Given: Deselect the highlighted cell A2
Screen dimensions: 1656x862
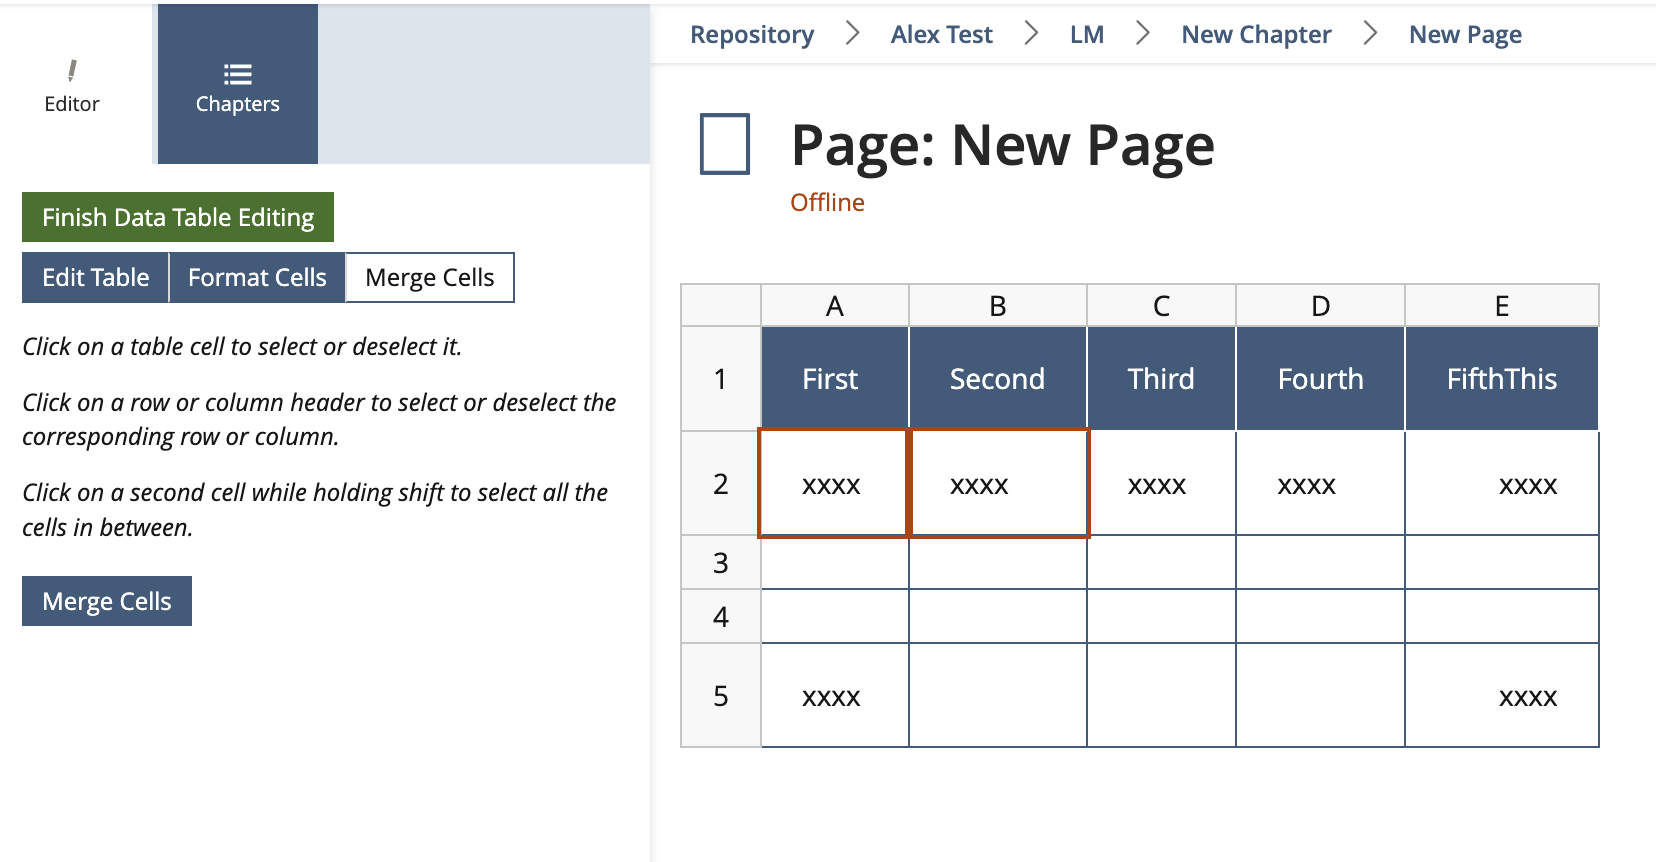Looking at the screenshot, I should 833,484.
